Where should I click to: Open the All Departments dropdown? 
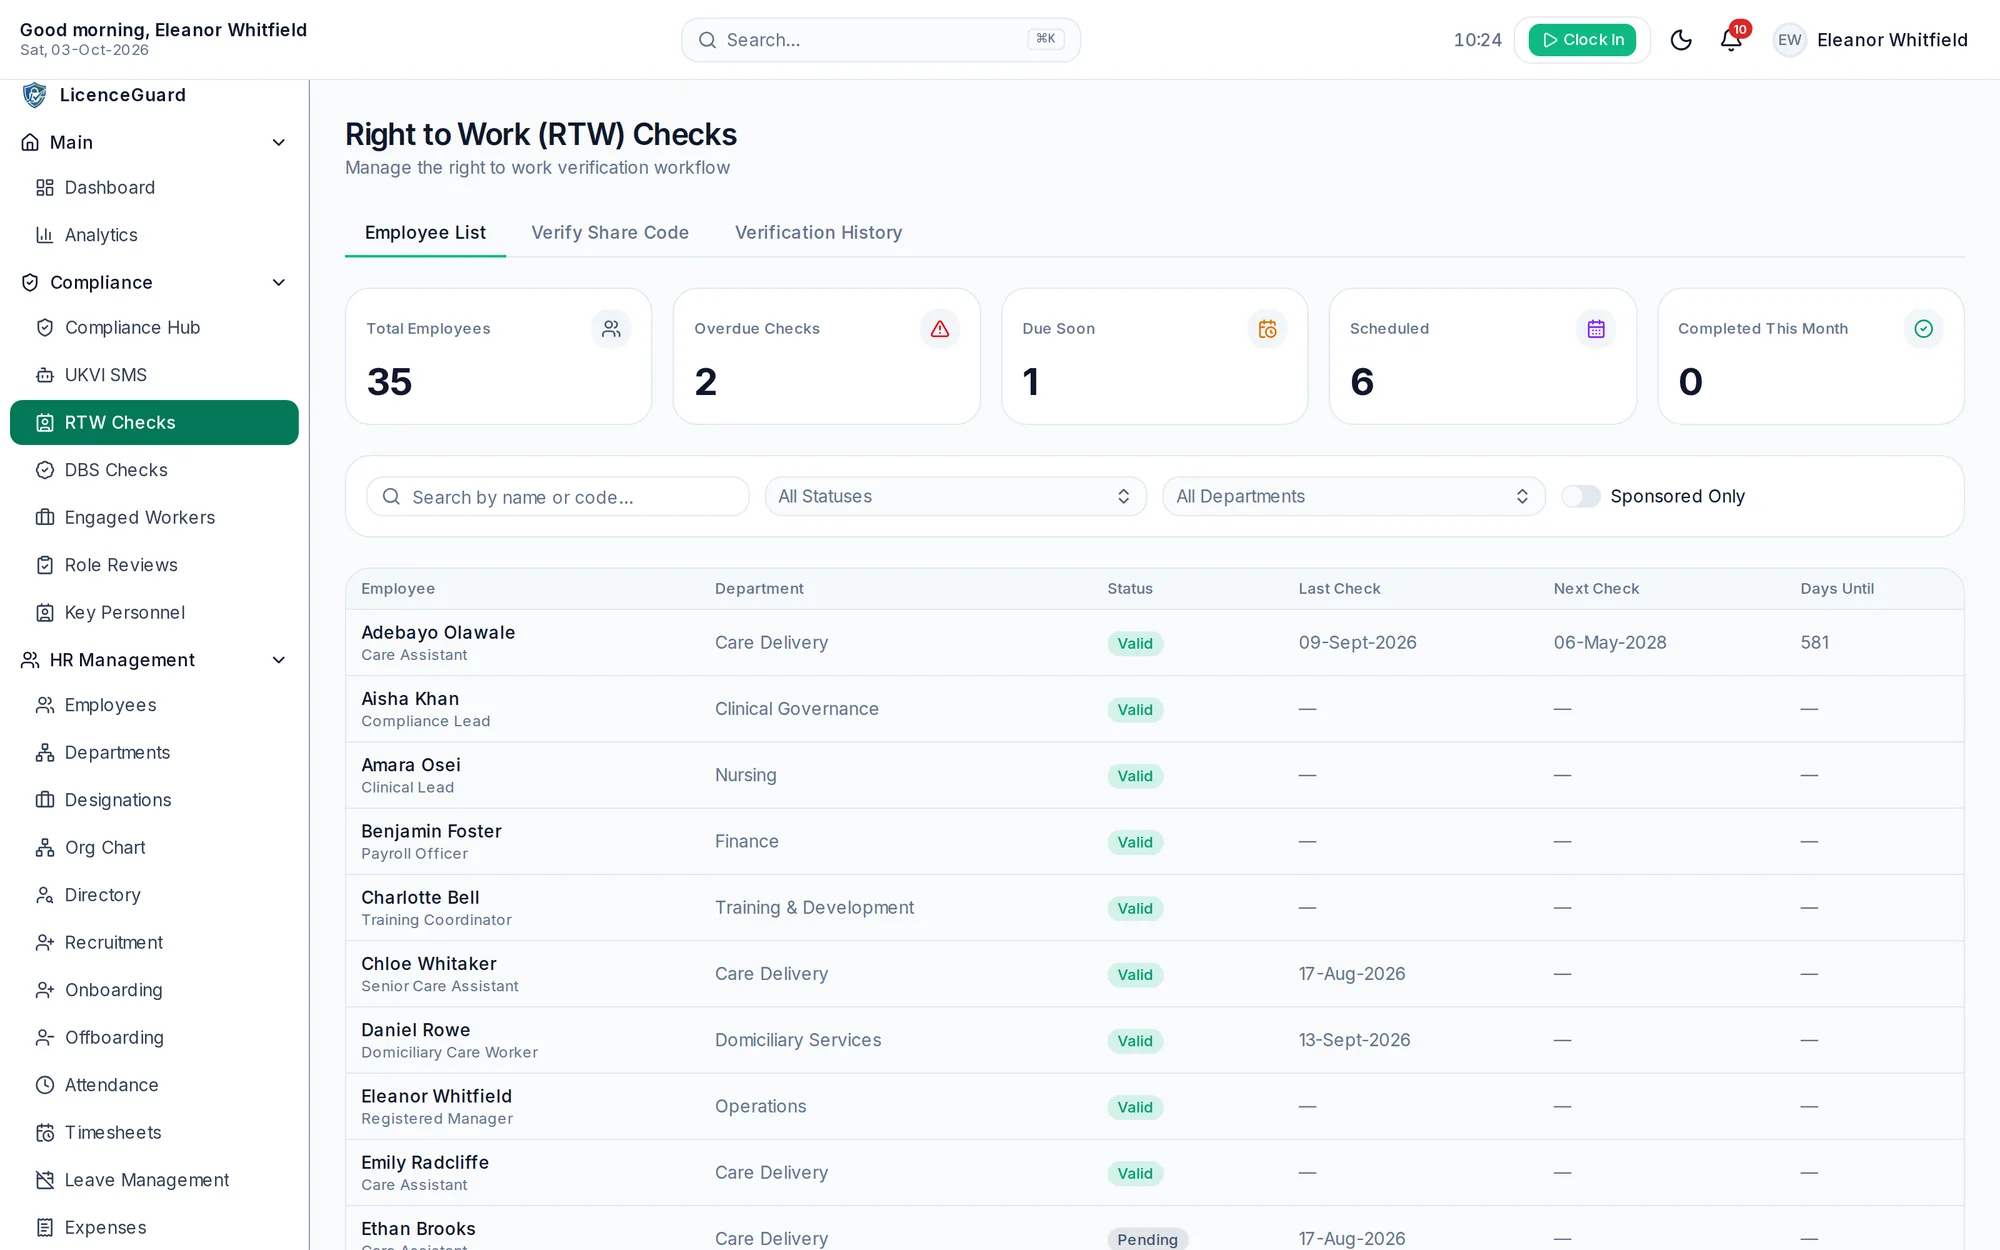[x=1353, y=497]
